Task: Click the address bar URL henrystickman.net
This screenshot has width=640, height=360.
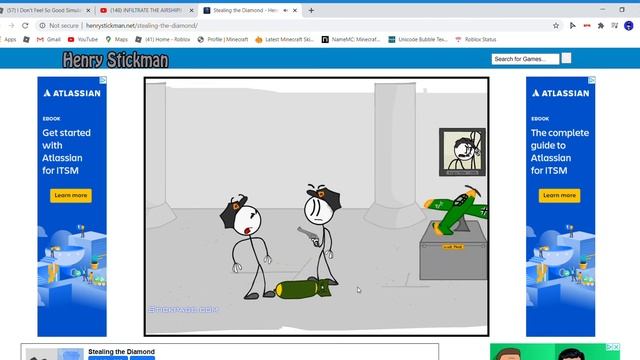Action: (142, 26)
